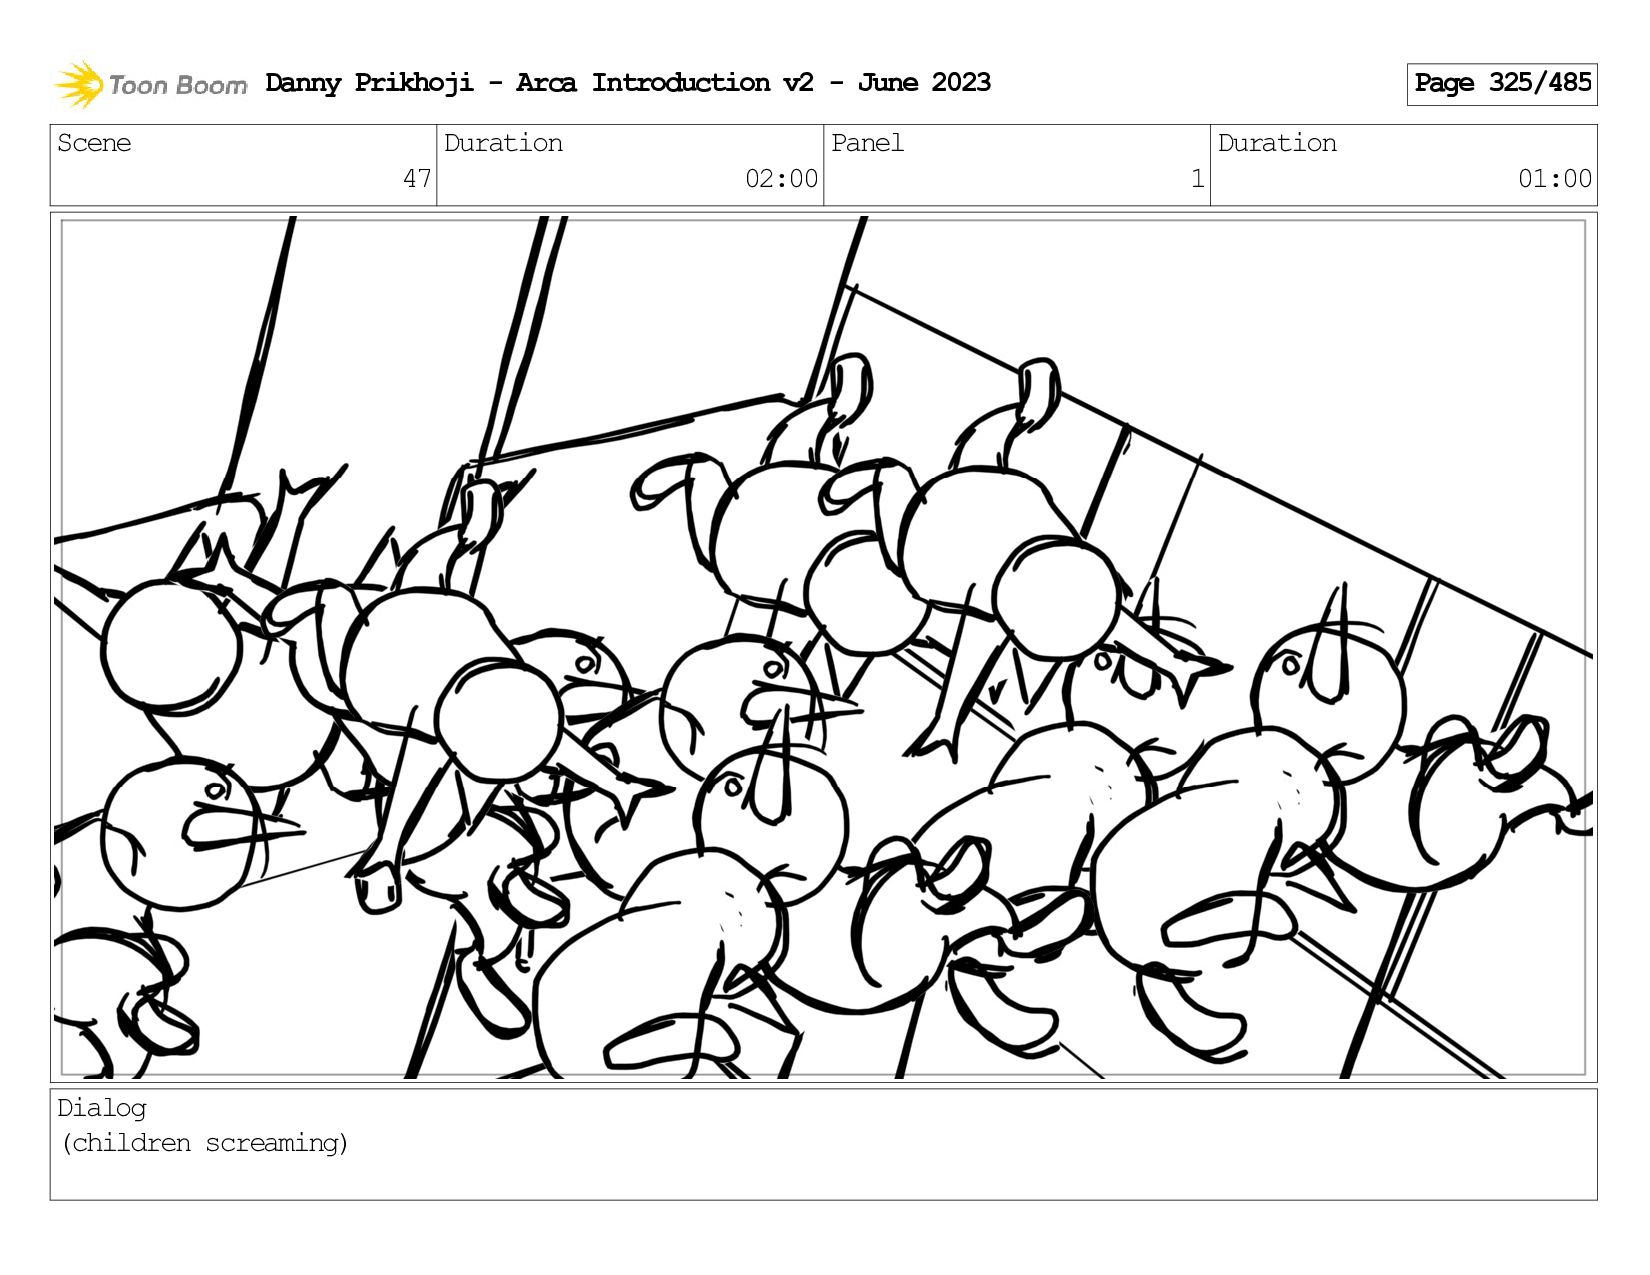
Task: Click the Toon Boom logo
Action: [150, 84]
